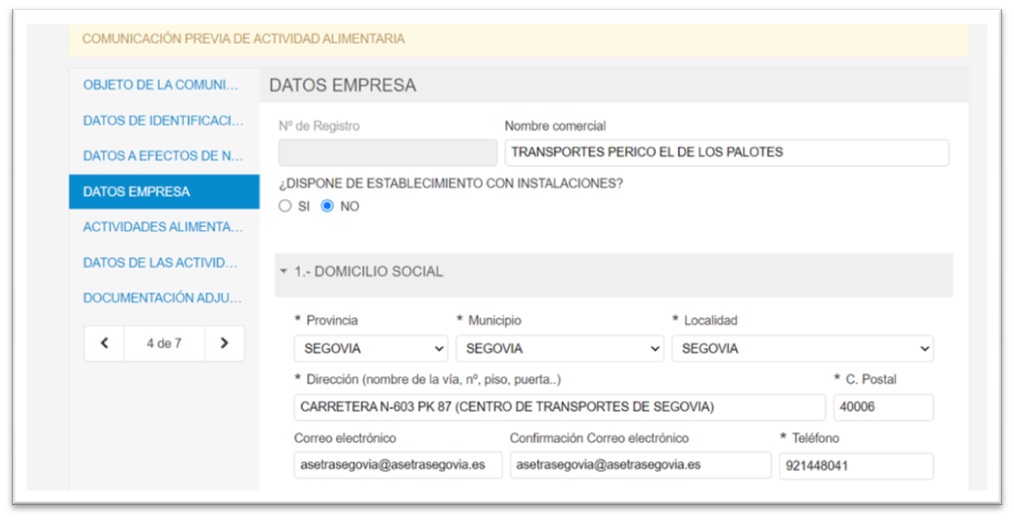The width and height of the screenshot is (1014, 520).
Task: Click the Nombre comercial text field
Action: tap(726, 152)
